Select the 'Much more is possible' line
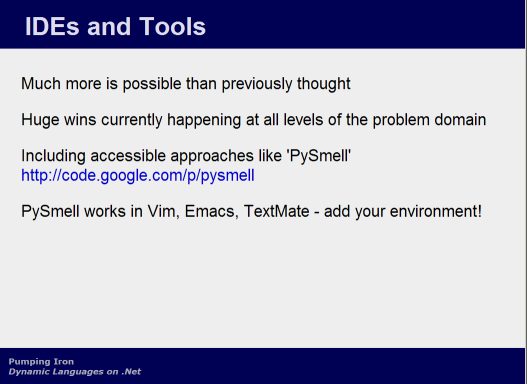 coord(186,84)
